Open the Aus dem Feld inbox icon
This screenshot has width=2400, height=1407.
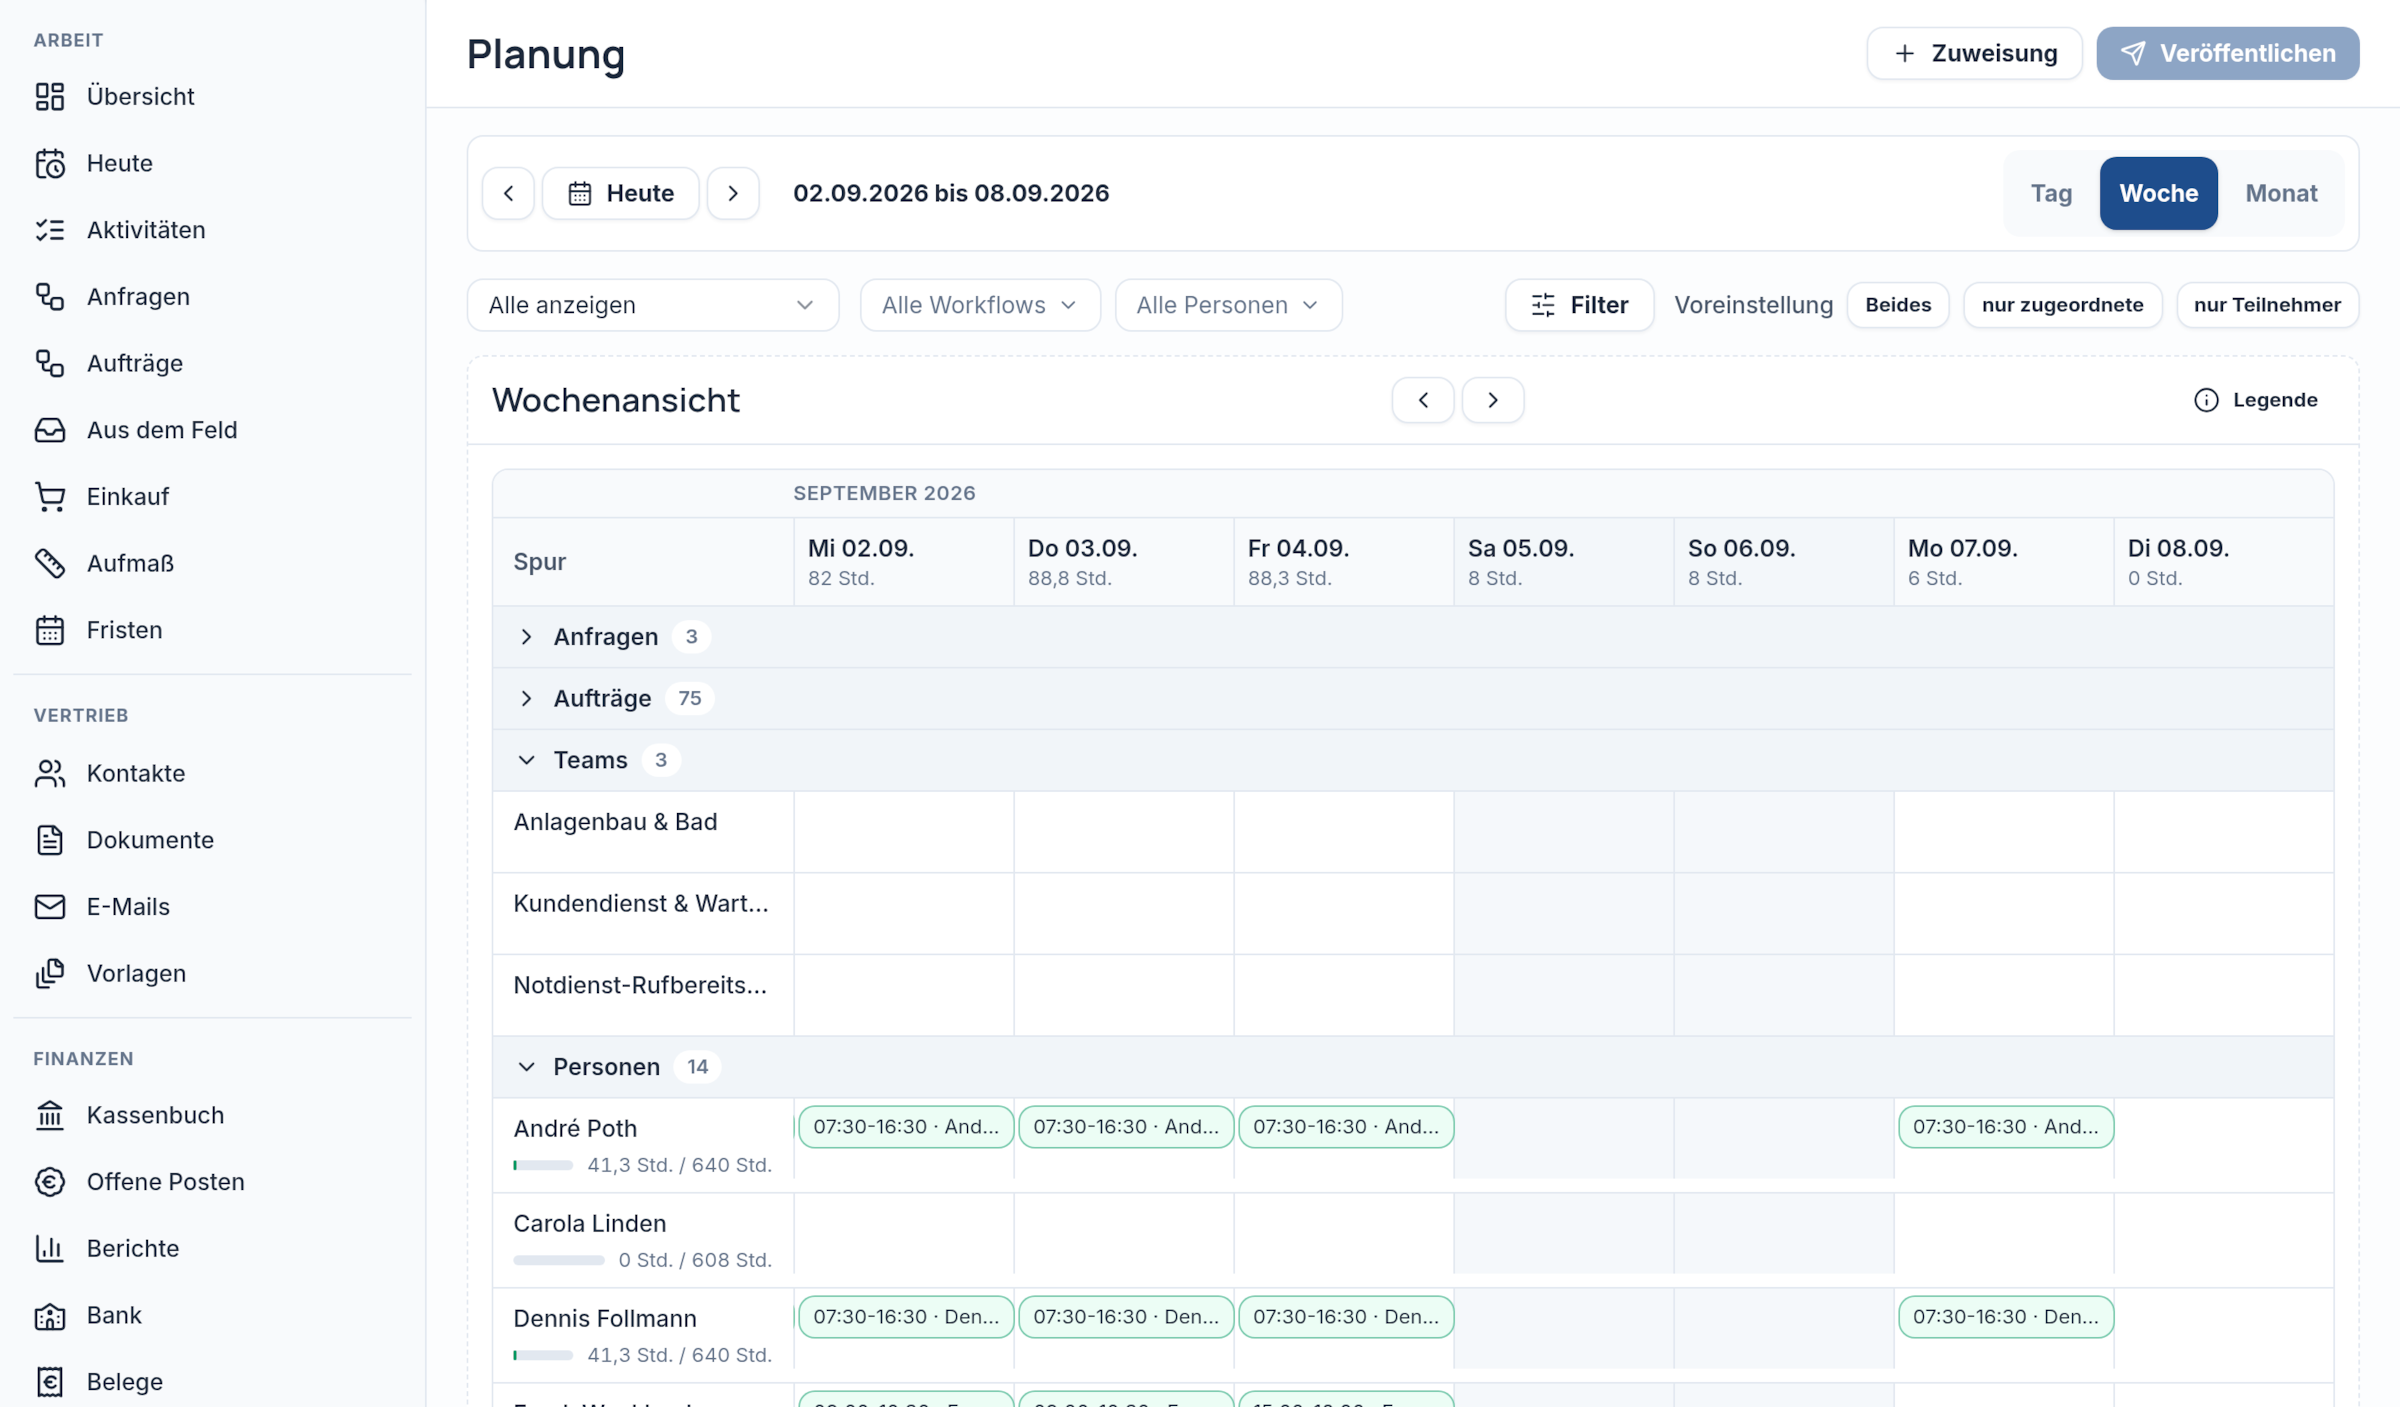(x=50, y=430)
